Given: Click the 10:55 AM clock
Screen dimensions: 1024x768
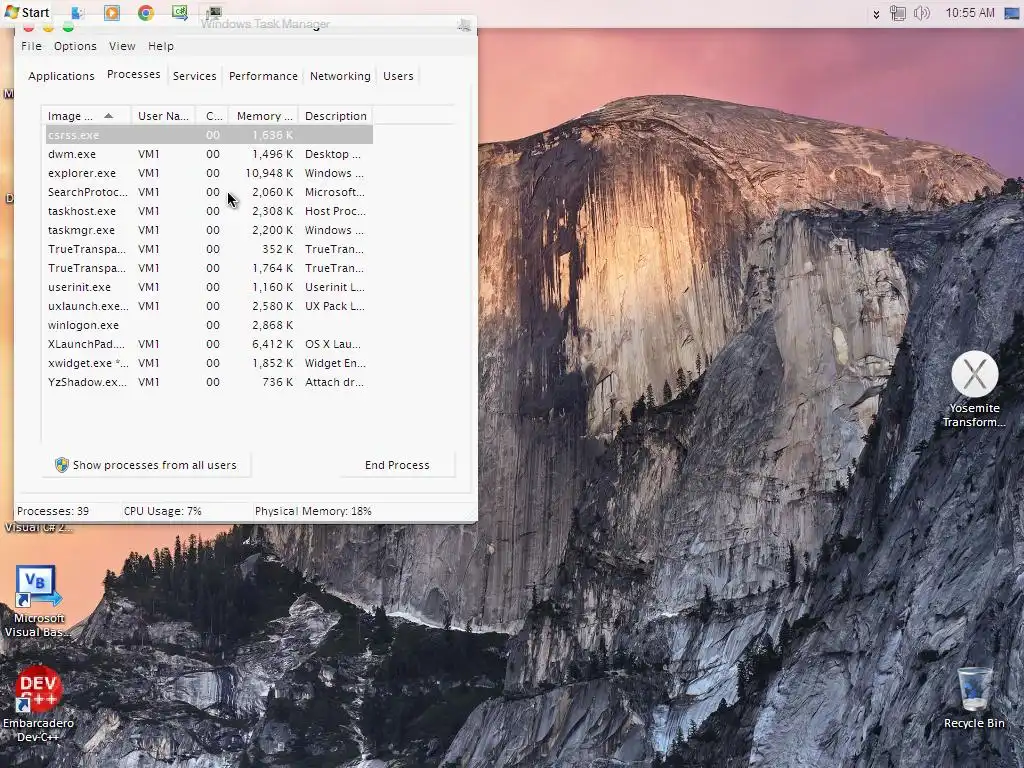Looking at the screenshot, I should (970, 13).
